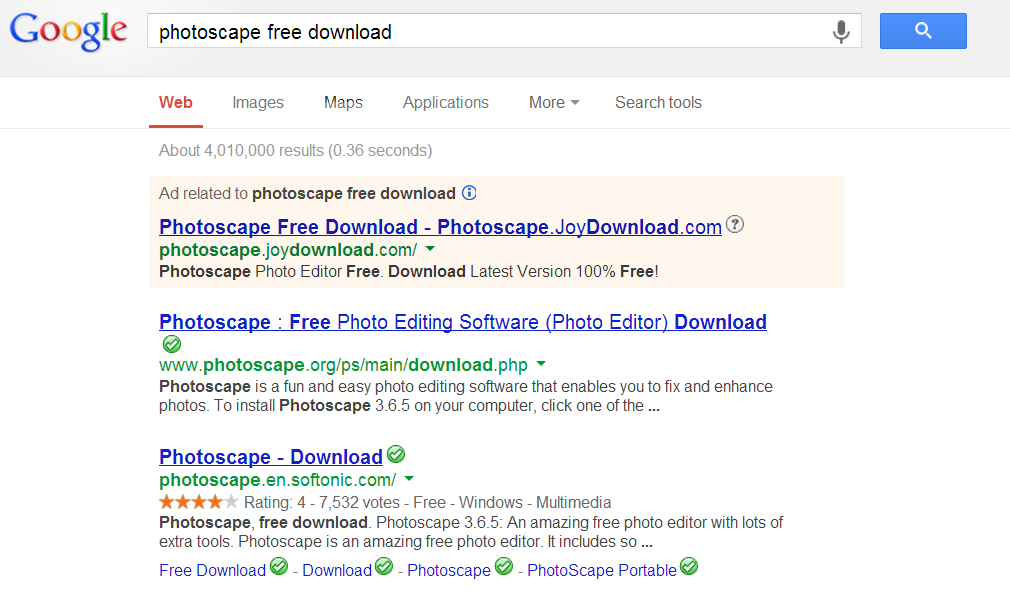Click 'Rating: 4 - 7,532 votes' text
This screenshot has height=601, width=1010.
click(x=322, y=502)
